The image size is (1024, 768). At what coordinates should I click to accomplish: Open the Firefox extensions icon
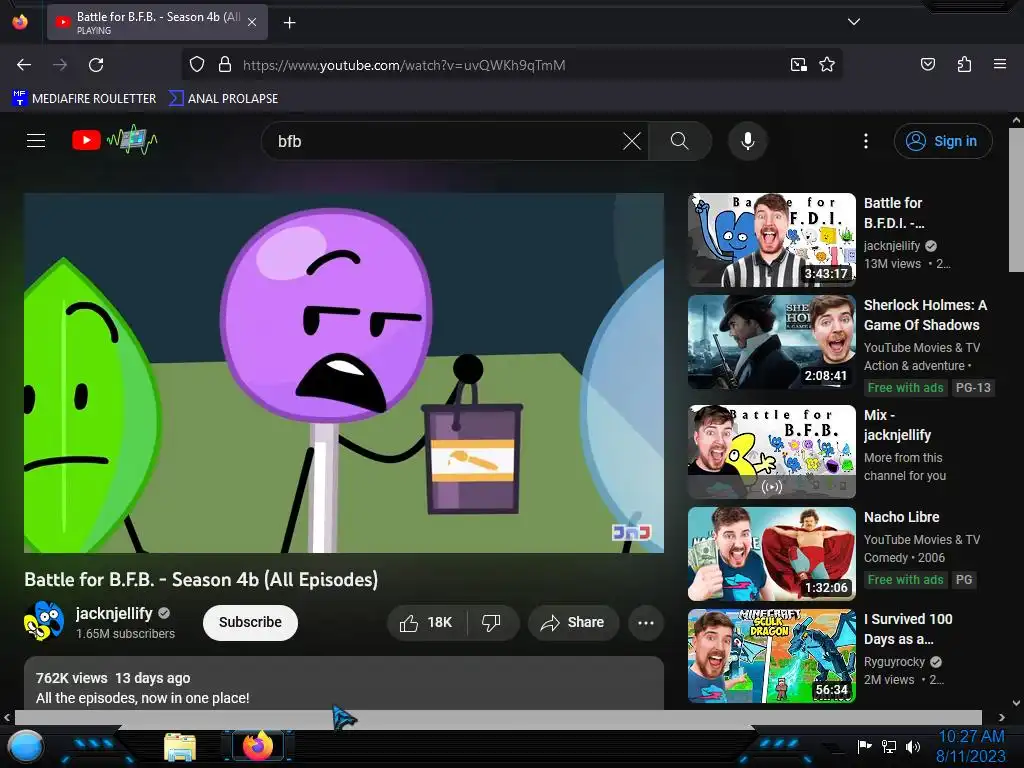tap(964, 64)
